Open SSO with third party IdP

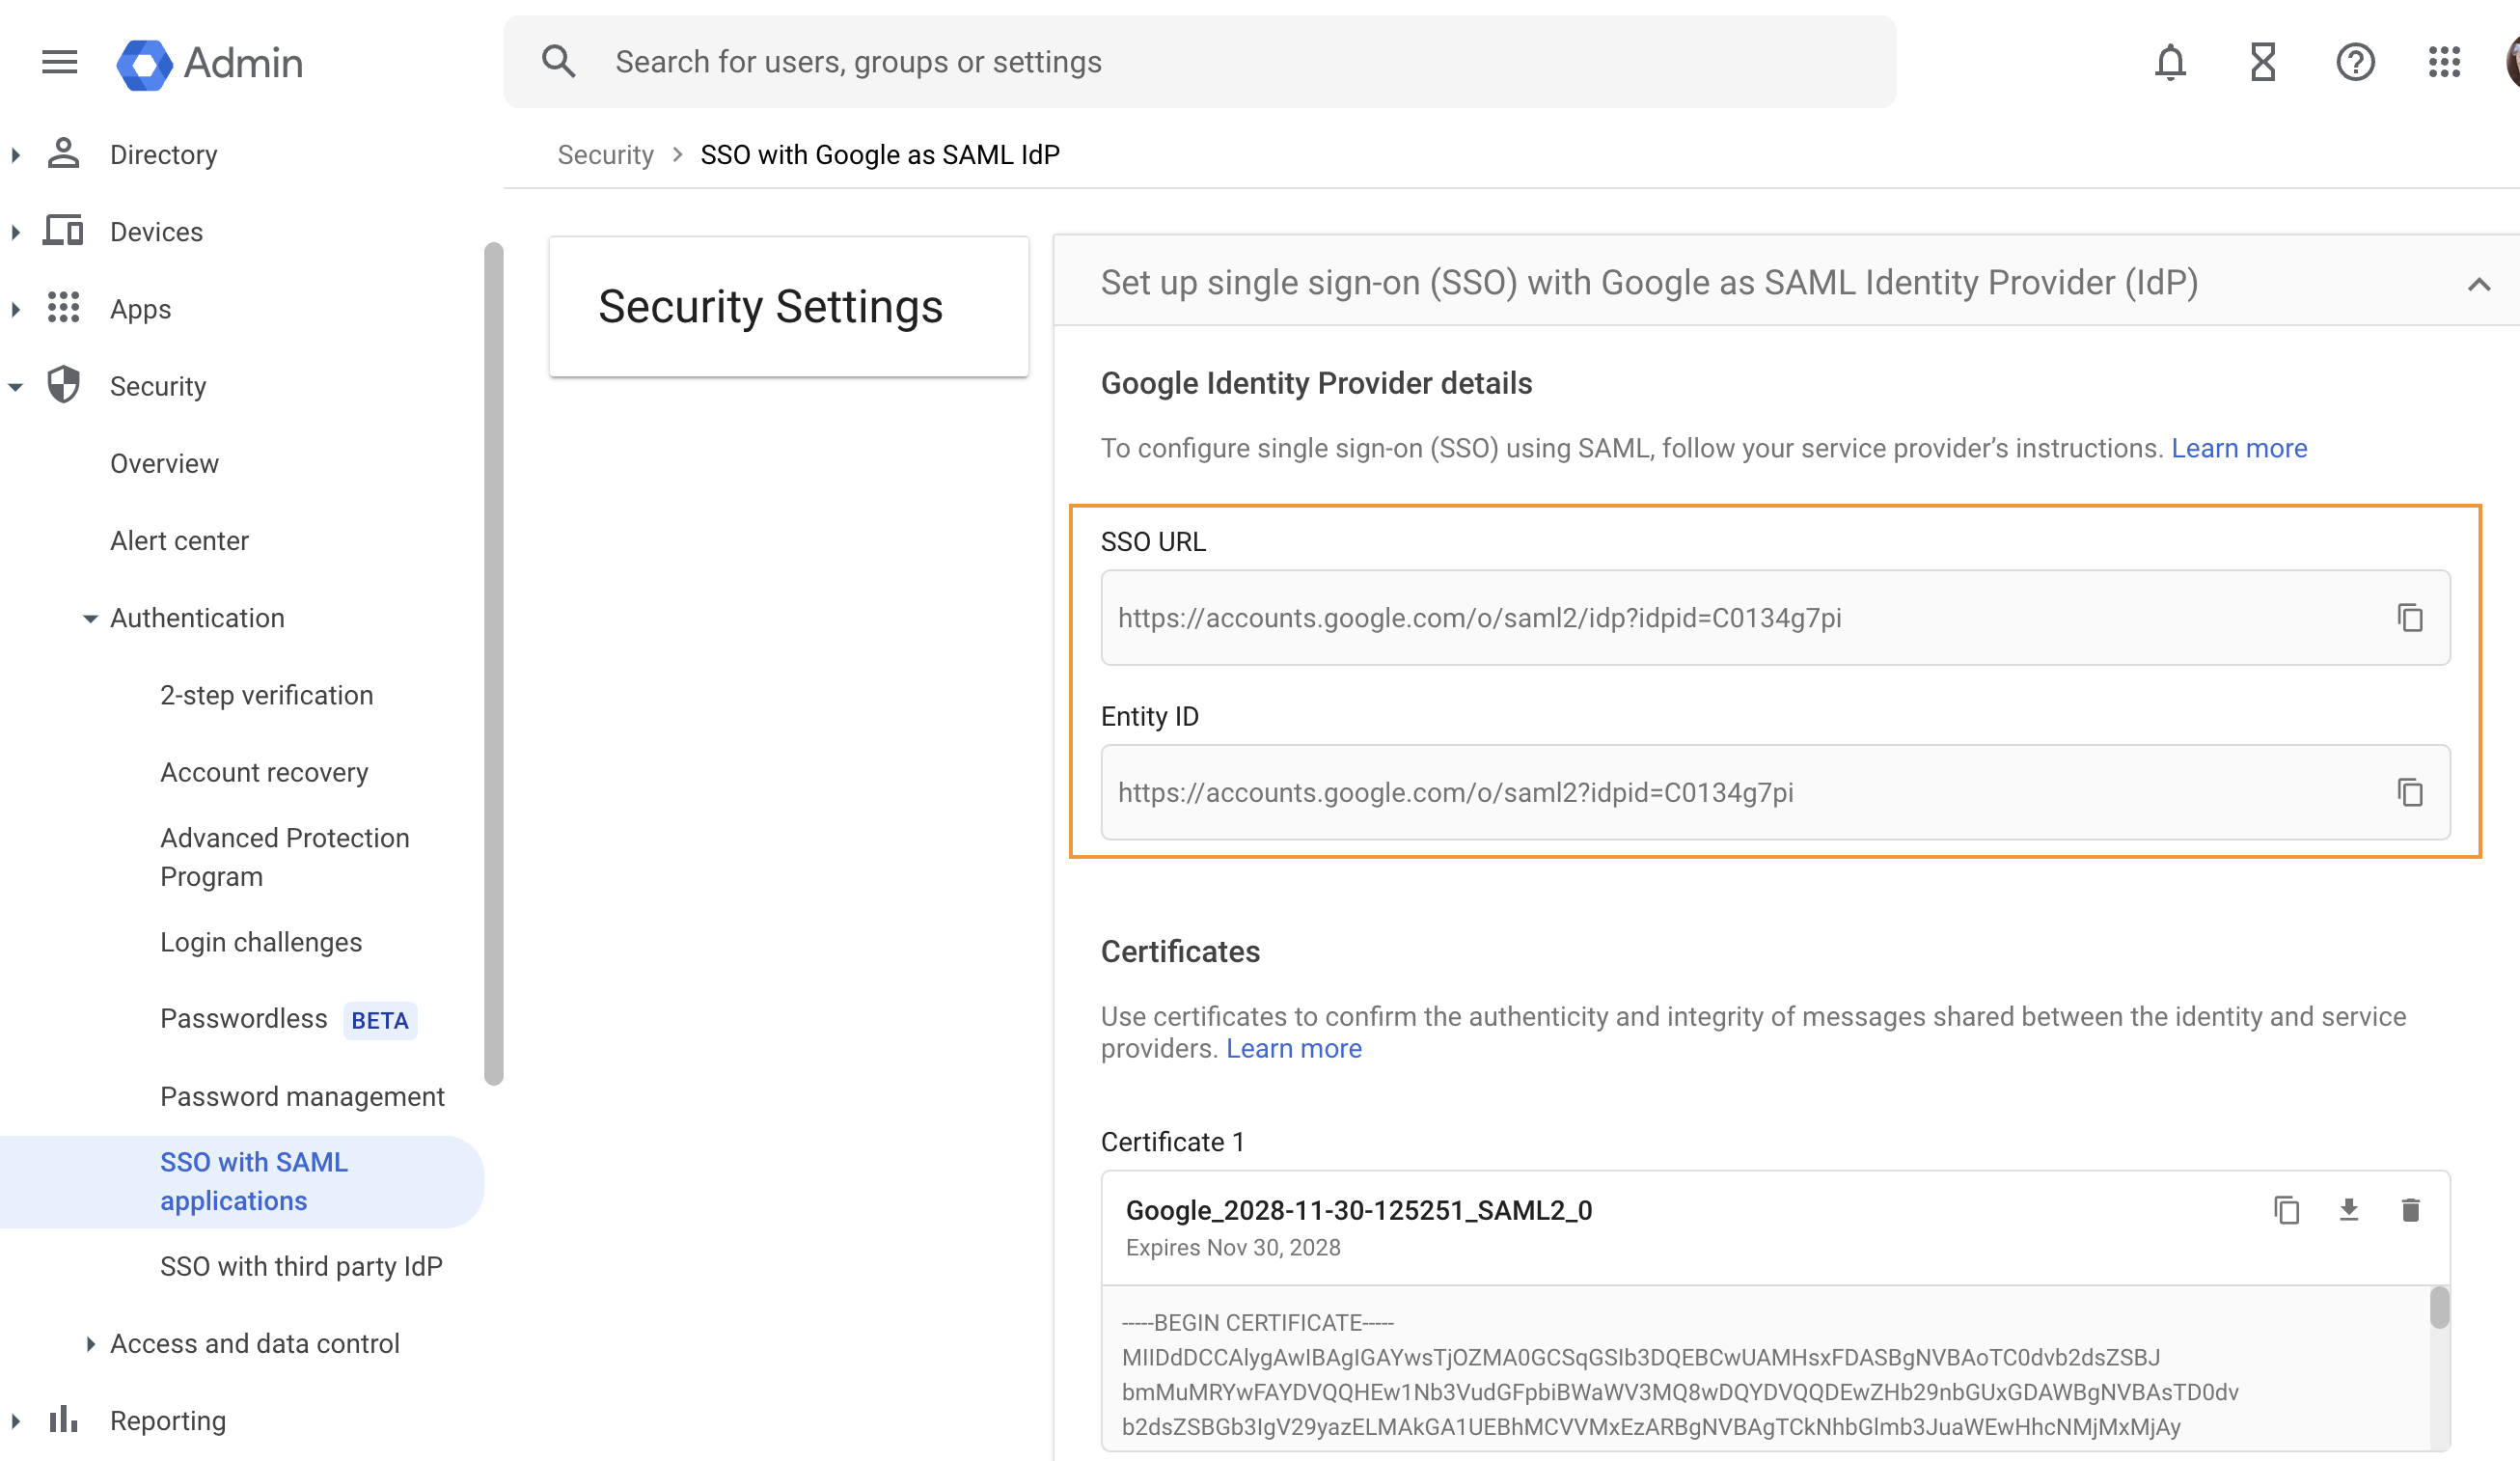[x=301, y=1266]
